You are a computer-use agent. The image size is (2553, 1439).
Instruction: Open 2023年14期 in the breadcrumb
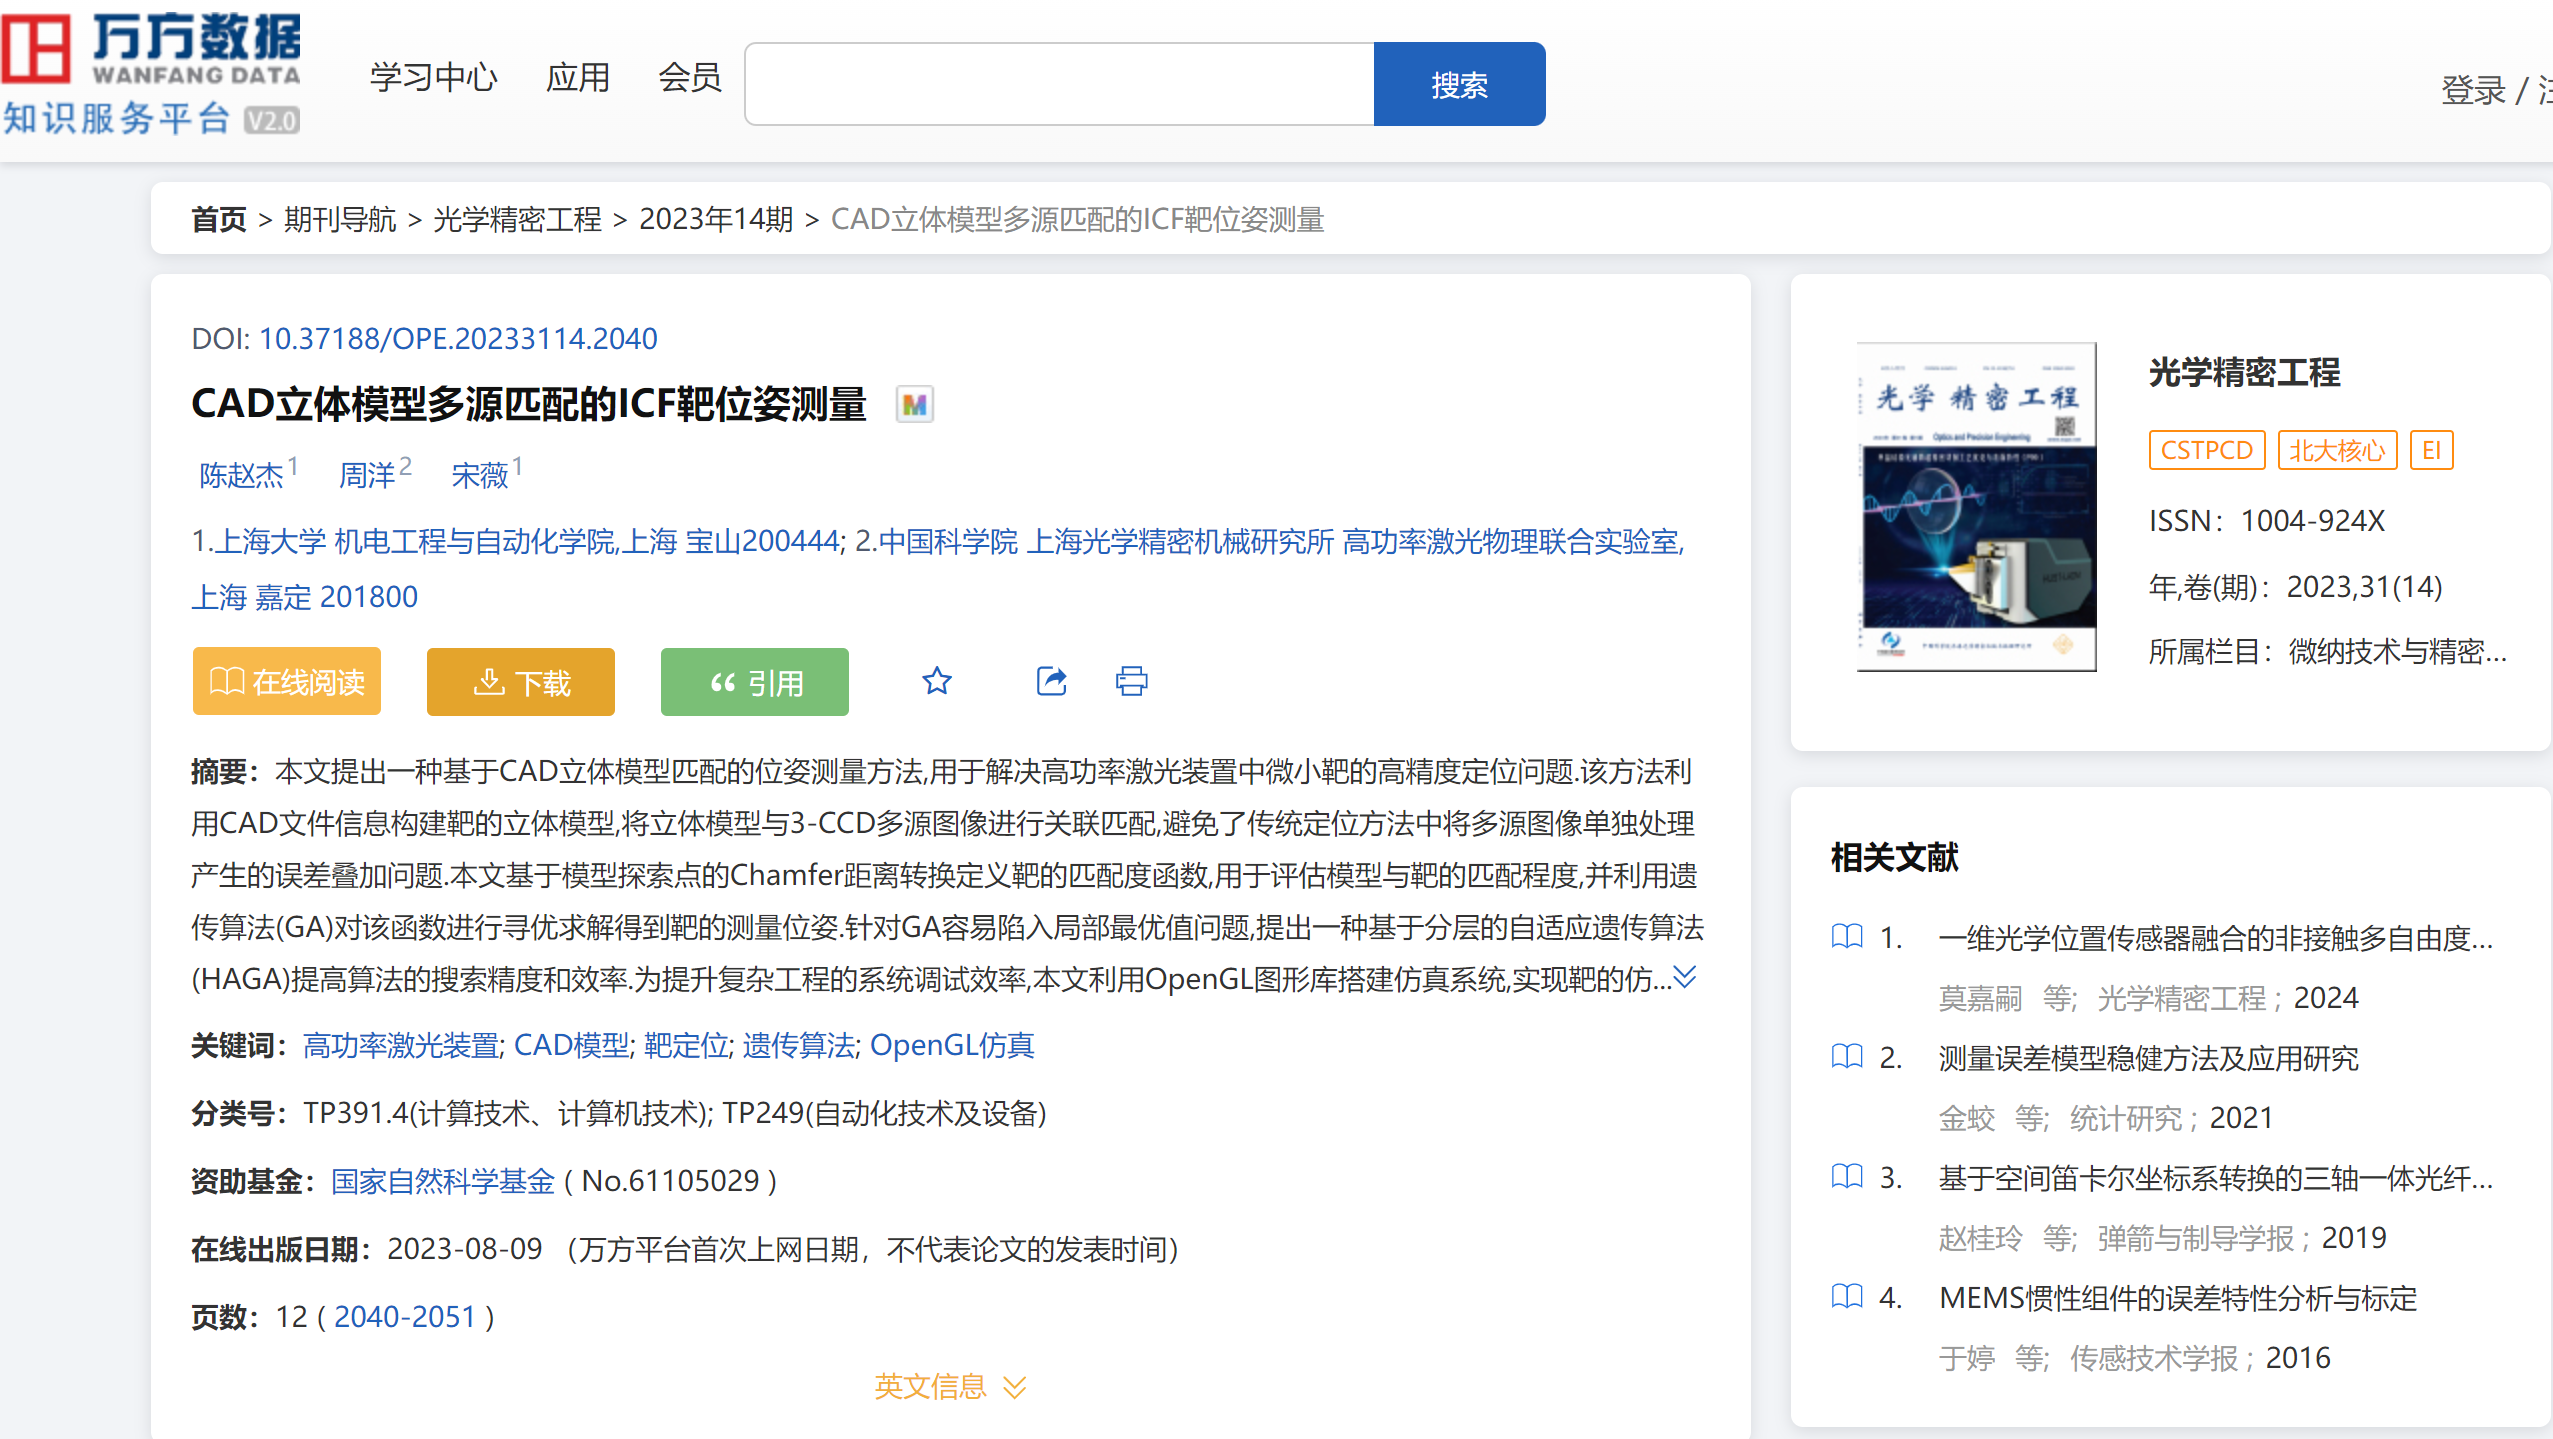coord(716,219)
